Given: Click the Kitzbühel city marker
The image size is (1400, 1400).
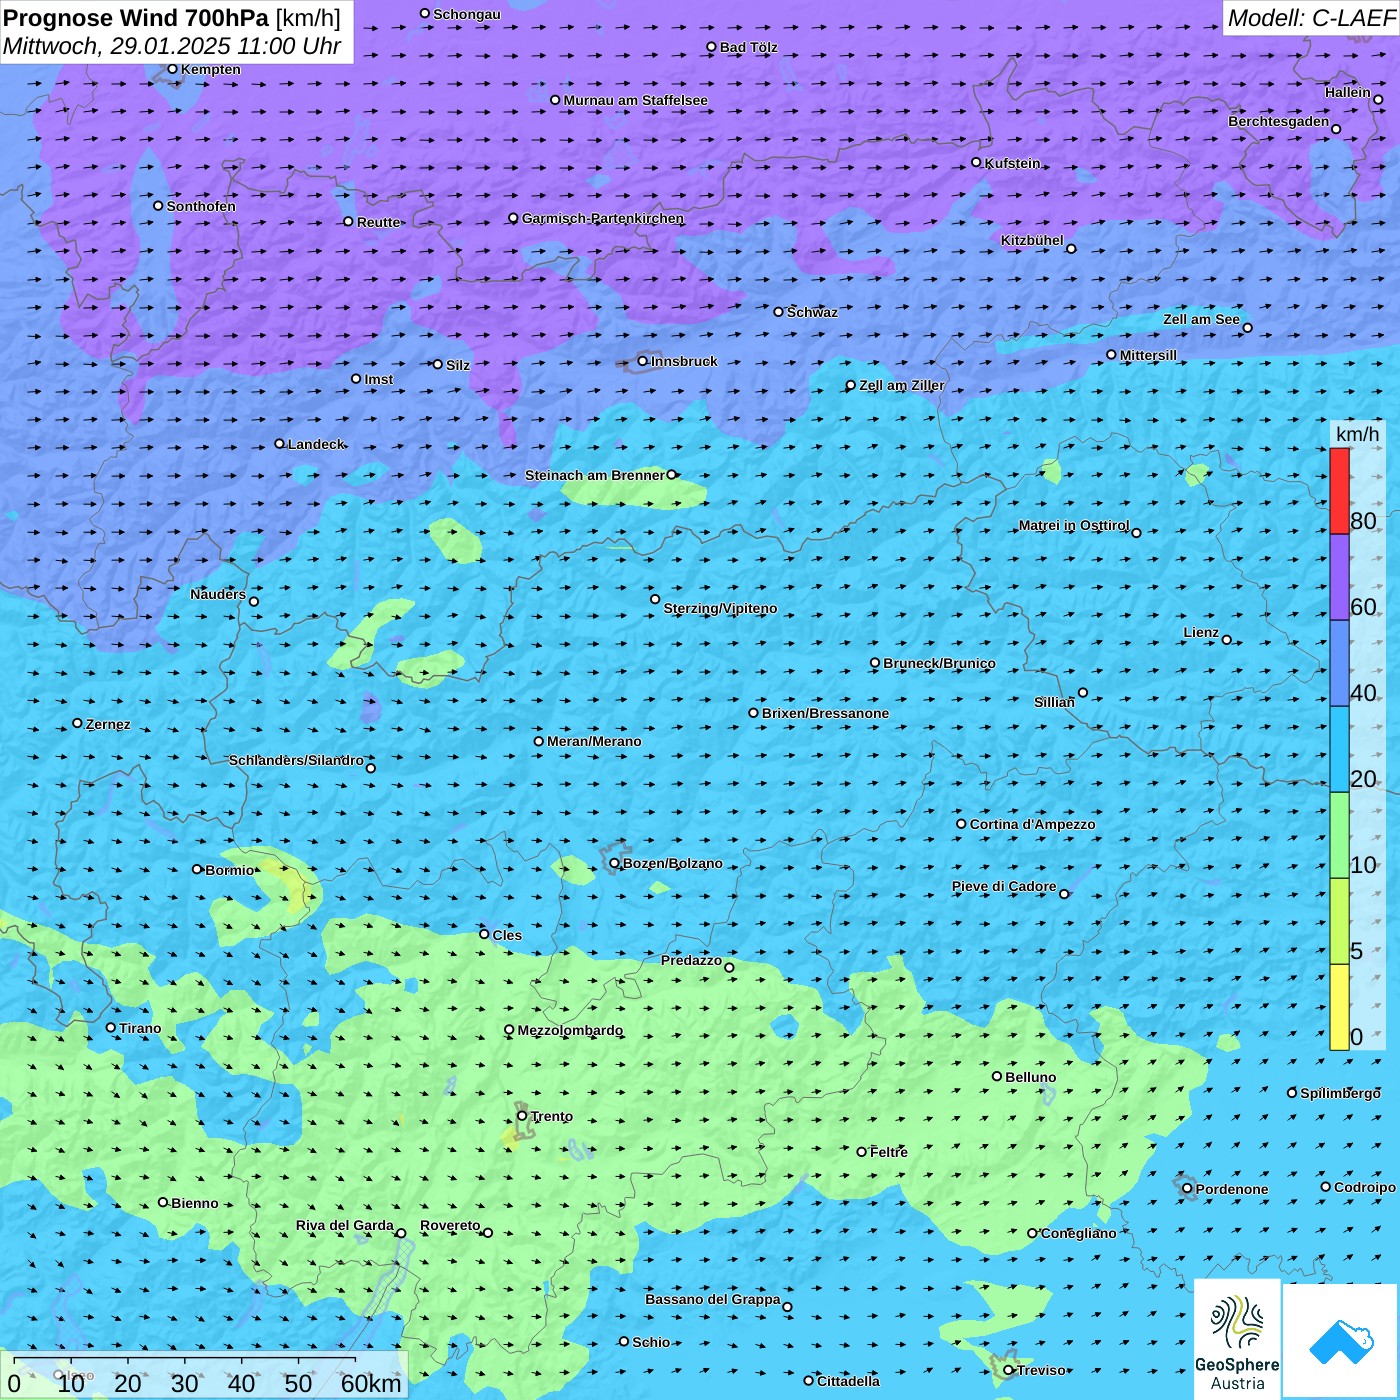Looking at the screenshot, I should coord(1071,248).
